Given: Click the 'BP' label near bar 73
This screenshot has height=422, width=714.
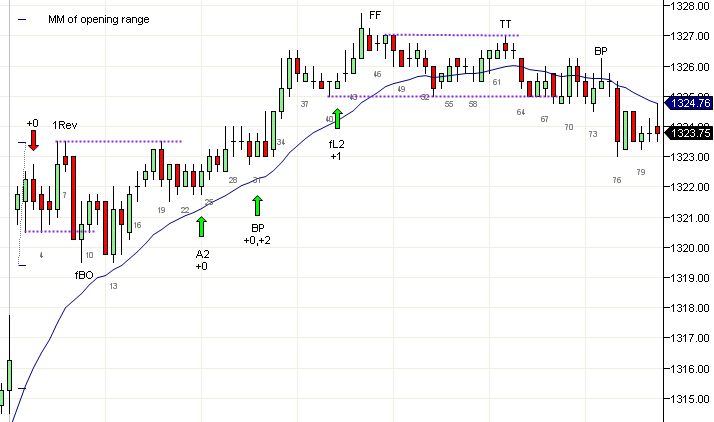Looking at the screenshot, I should point(601,51).
